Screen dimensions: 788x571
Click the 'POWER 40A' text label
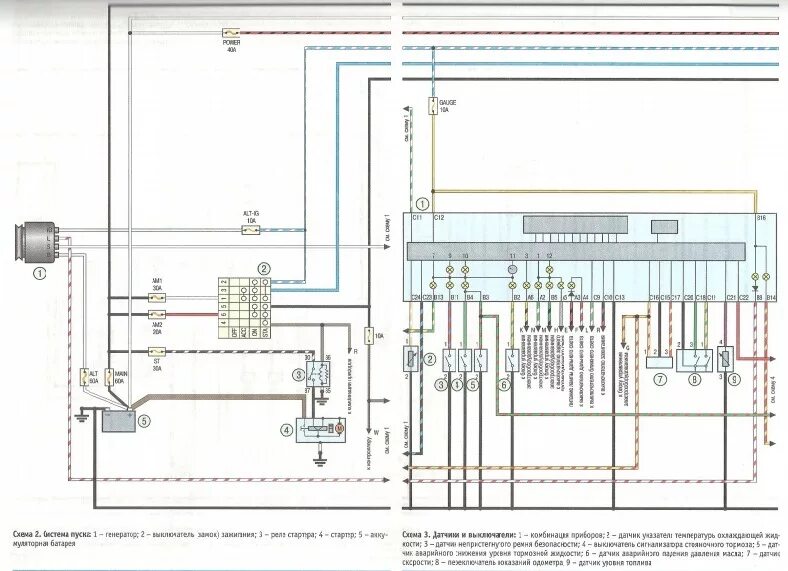tap(231, 47)
